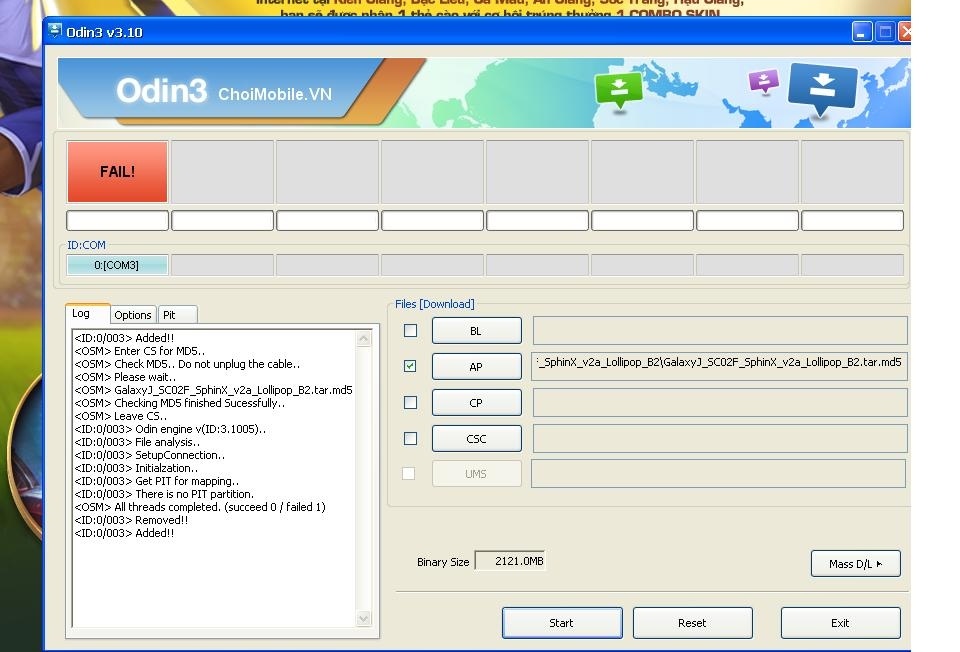Screen dimensions: 960x652
Task: Enable the CP file checkbox
Action: click(410, 402)
